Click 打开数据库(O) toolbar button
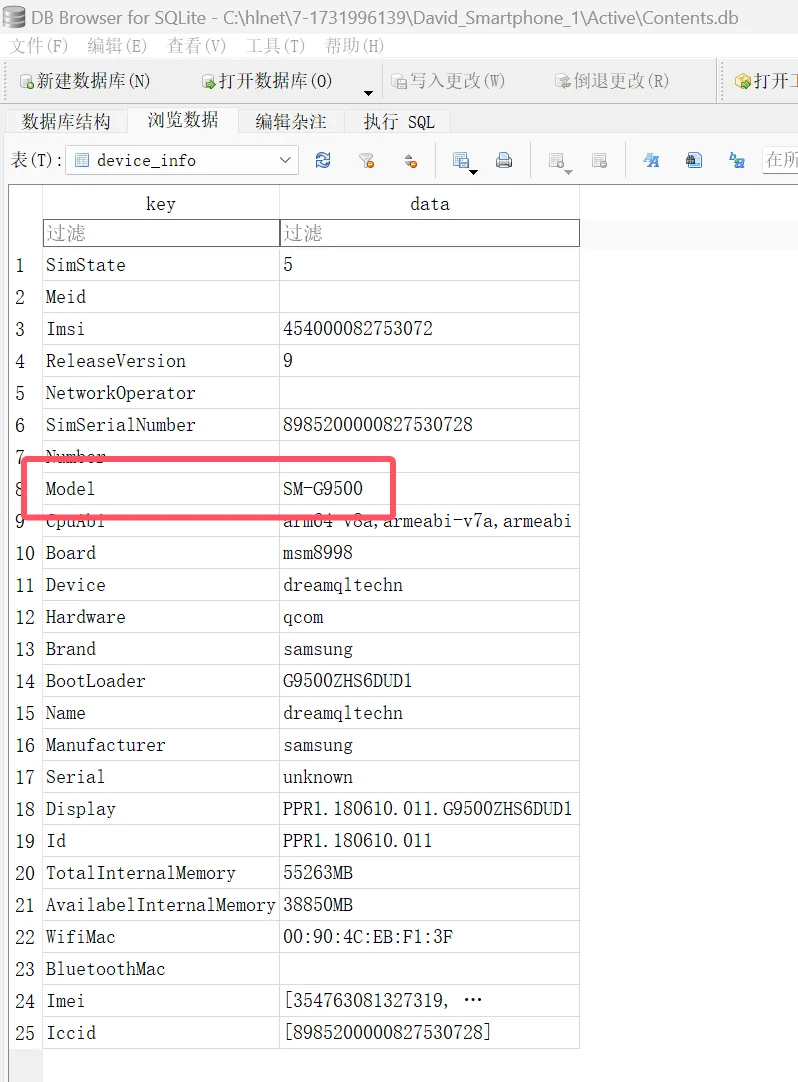Viewport: 798px width, 1082px height. pyautogui.click(x=267, y=81)
